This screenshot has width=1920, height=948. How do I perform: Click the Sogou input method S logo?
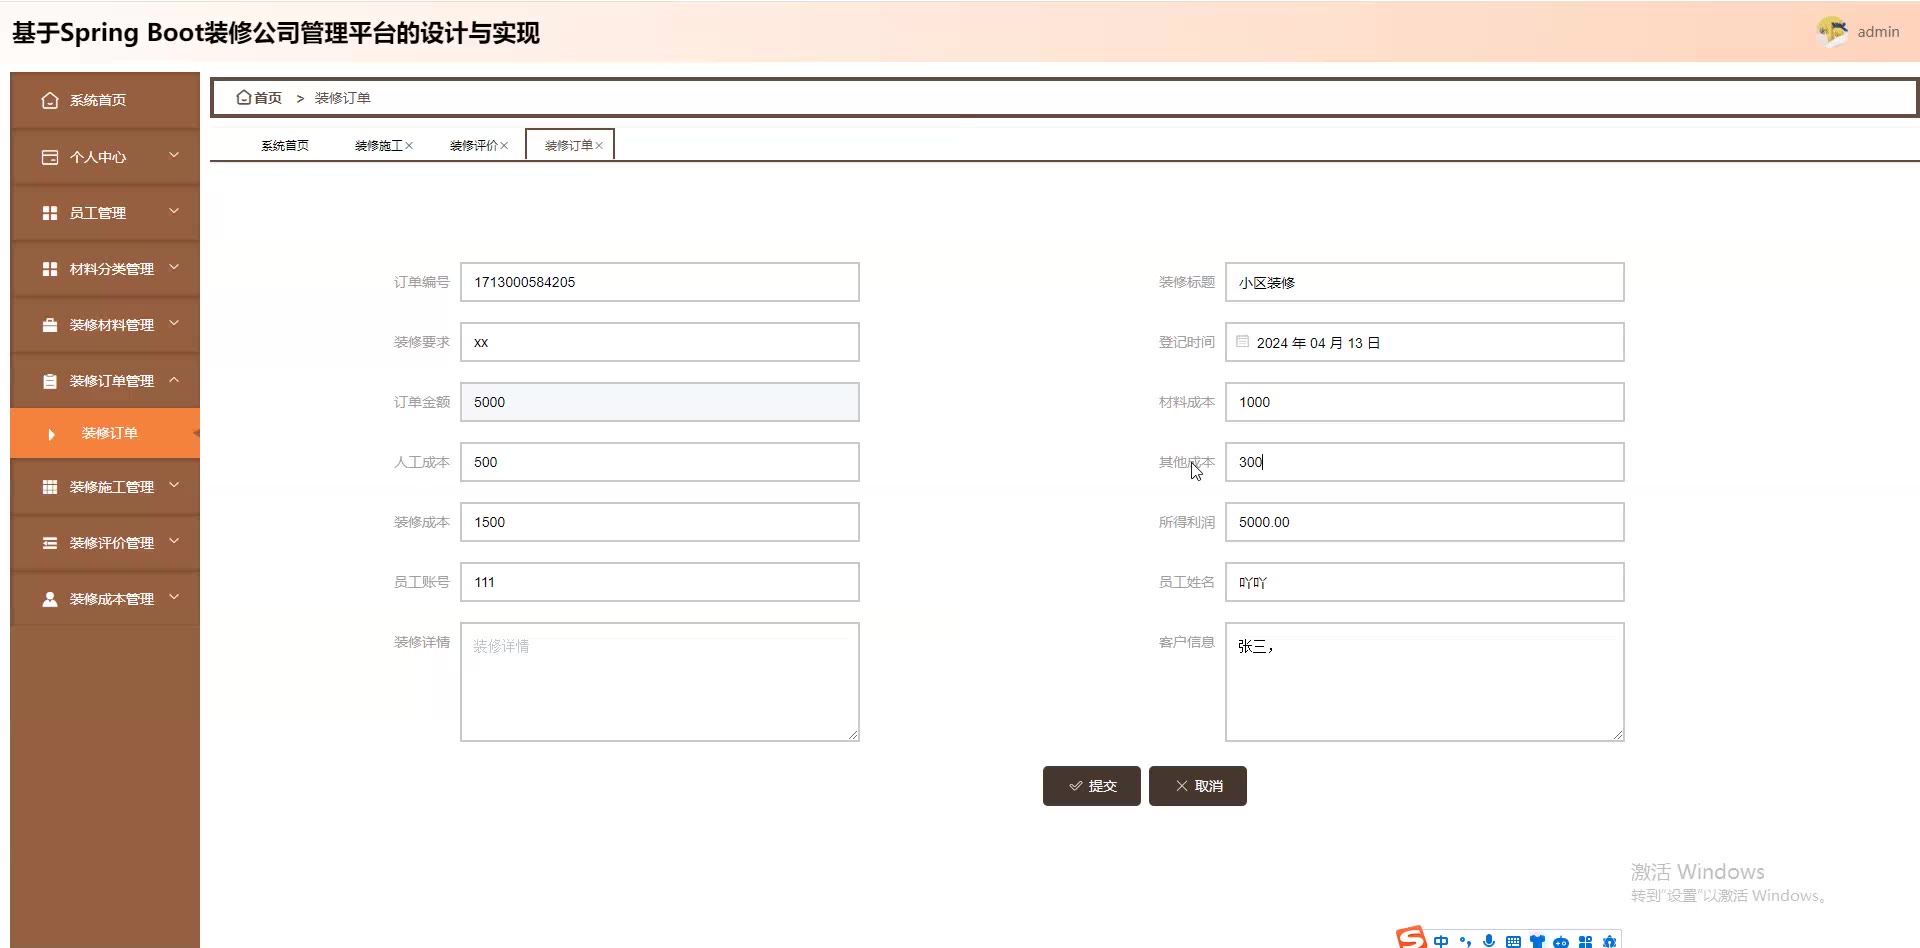click(x=1412, y=938)
